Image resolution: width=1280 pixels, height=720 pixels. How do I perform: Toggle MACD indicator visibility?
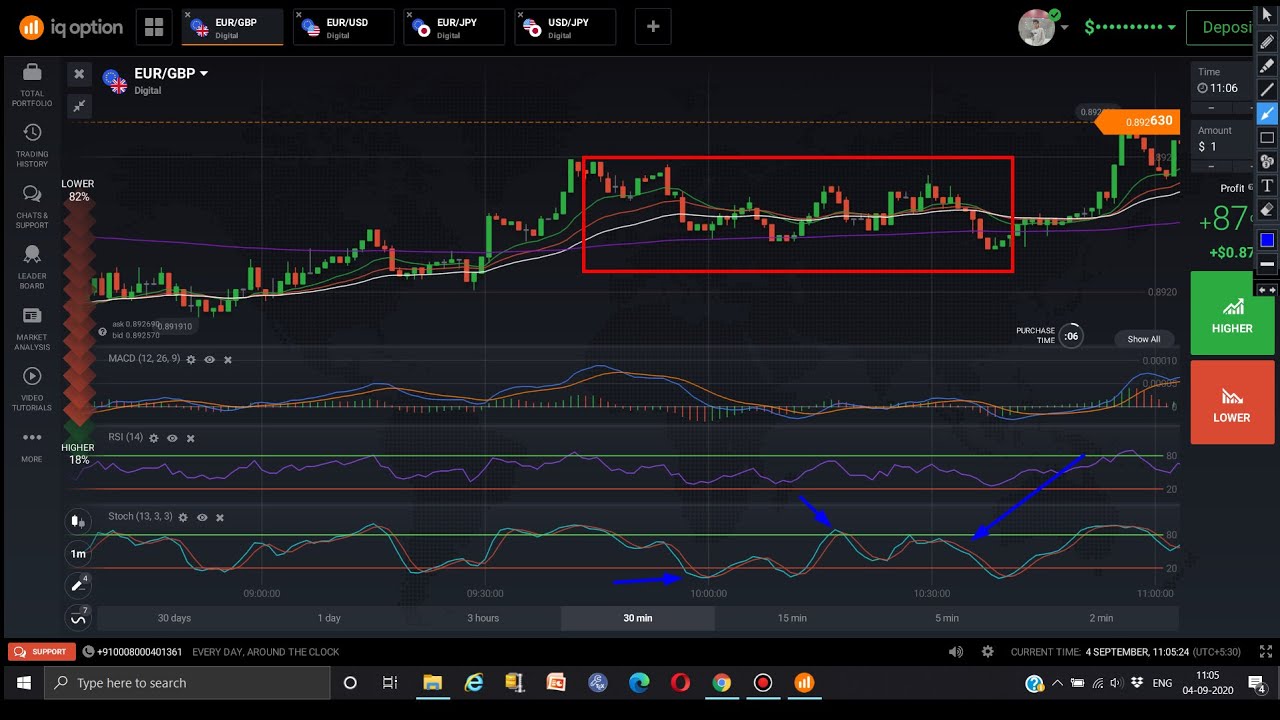point(210,359)
